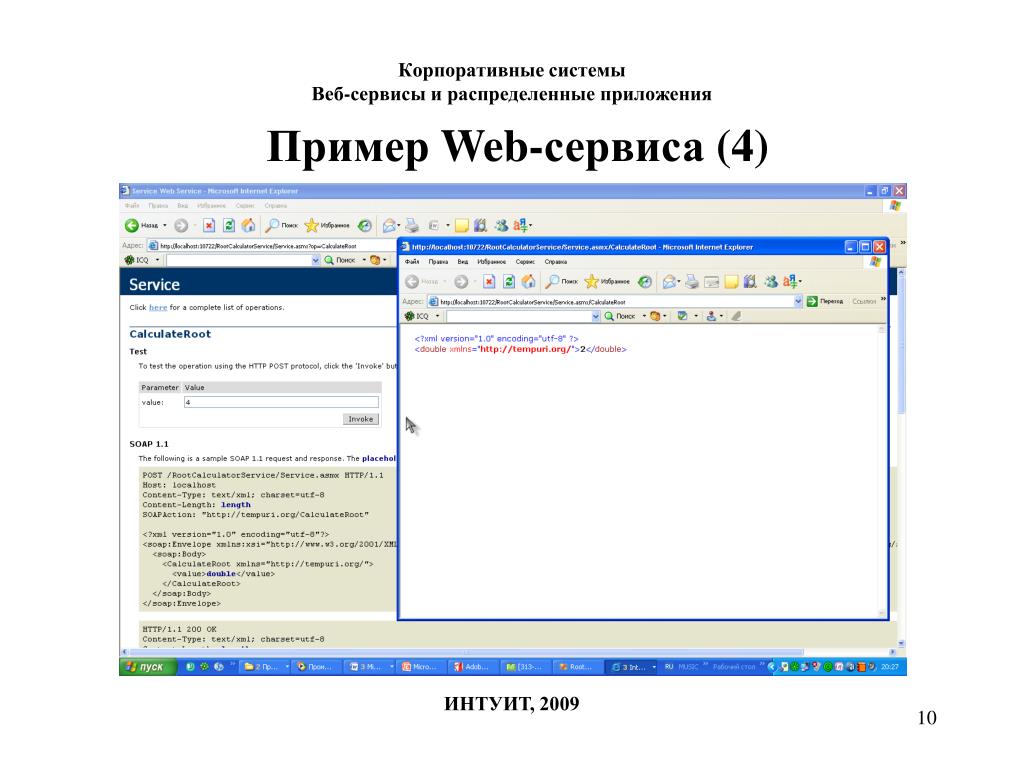This screenshot has width=1024, height=768.
Task: Switch to the 'Root...' taskbar button
Action: click(576, 667)
